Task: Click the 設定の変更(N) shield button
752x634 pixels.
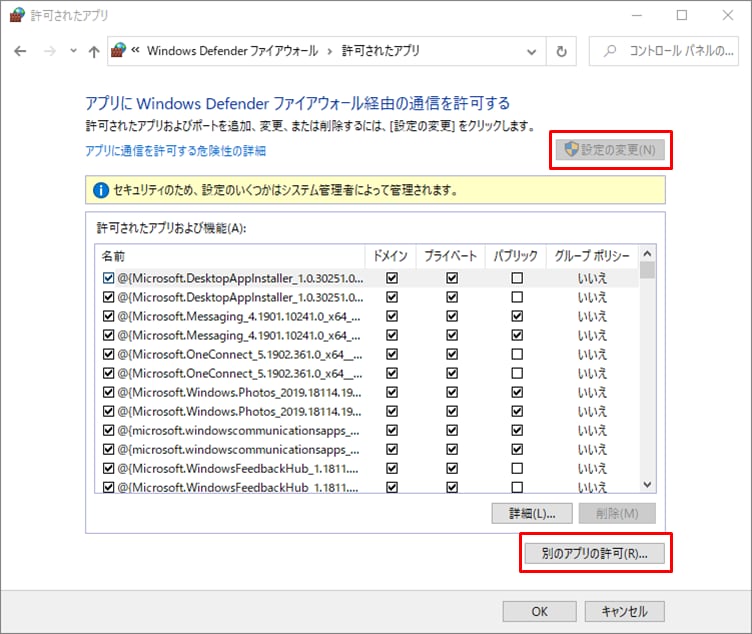Action: coord(610,150)
